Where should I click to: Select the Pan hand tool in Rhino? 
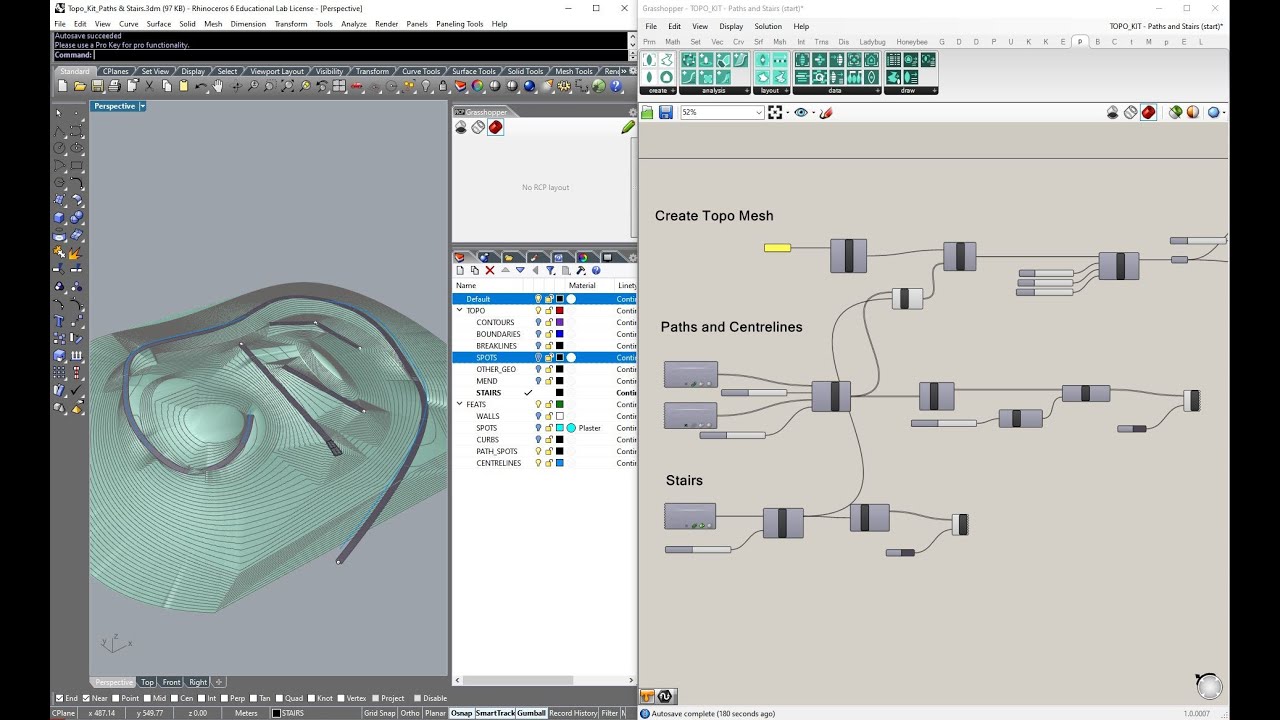point(218,87)
